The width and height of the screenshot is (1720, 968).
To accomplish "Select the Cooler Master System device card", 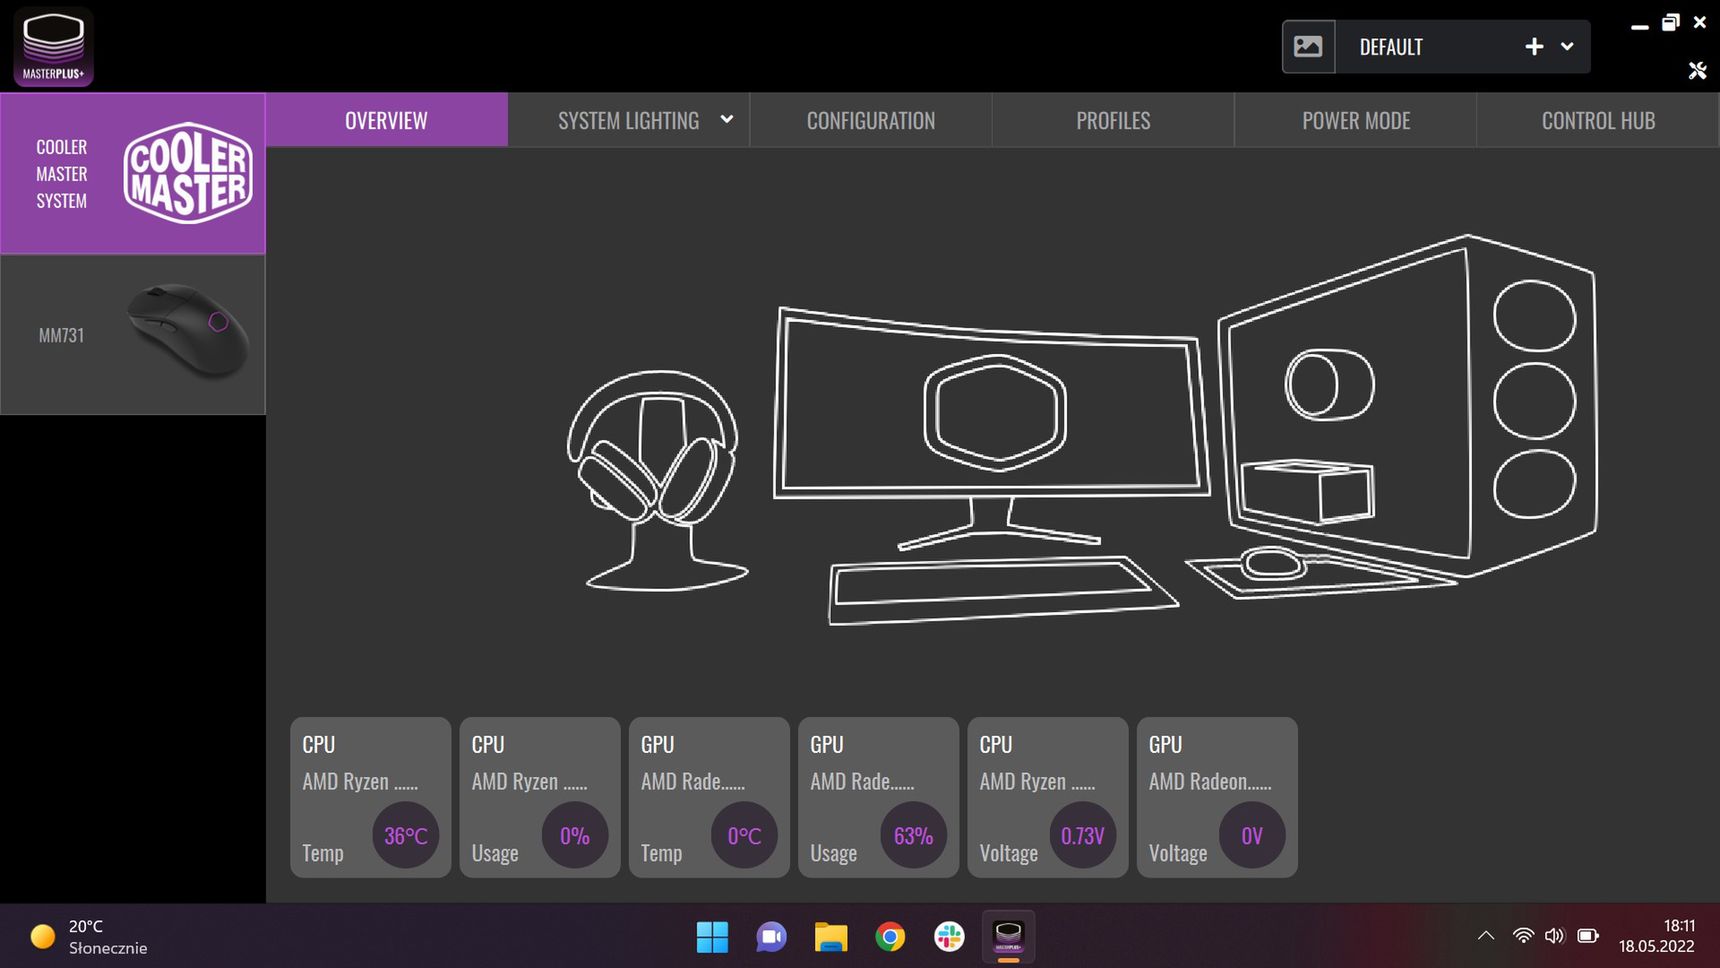I will 133,173.
